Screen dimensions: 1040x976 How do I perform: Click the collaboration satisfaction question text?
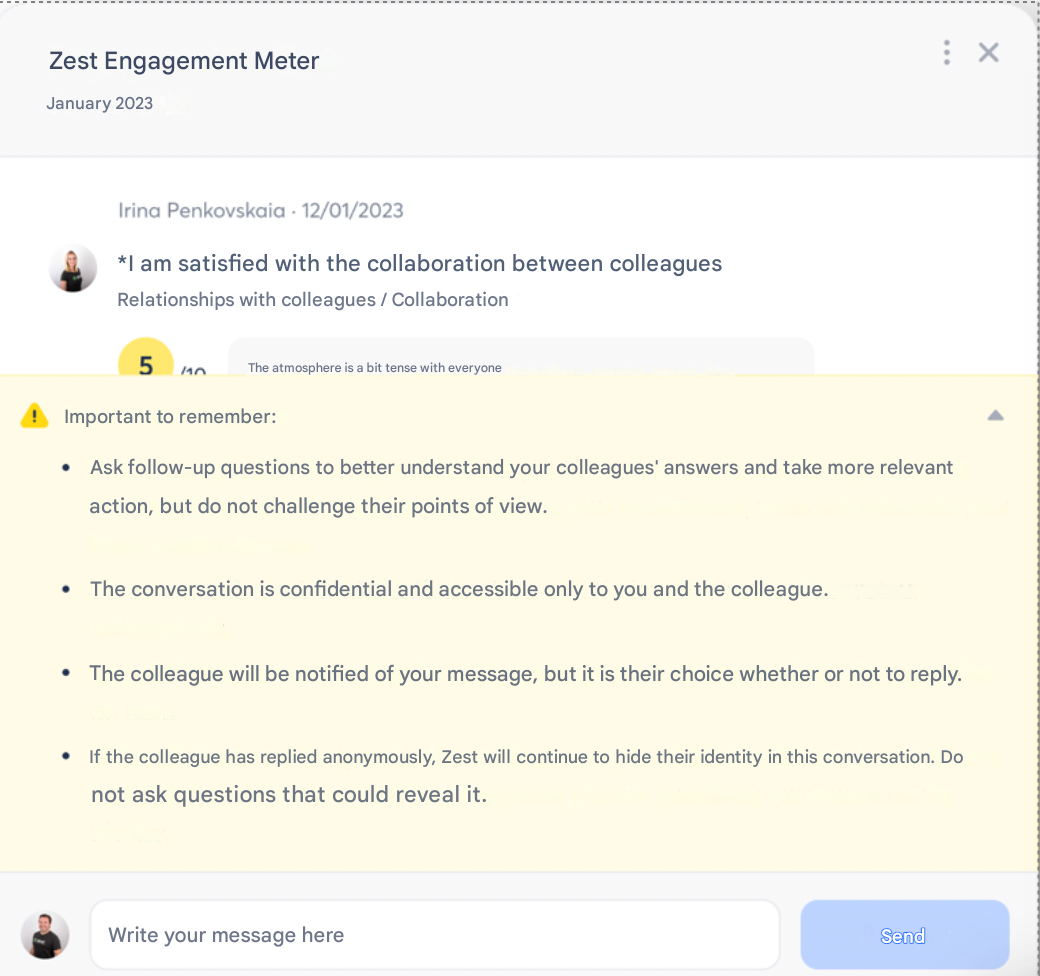[420, 264]
